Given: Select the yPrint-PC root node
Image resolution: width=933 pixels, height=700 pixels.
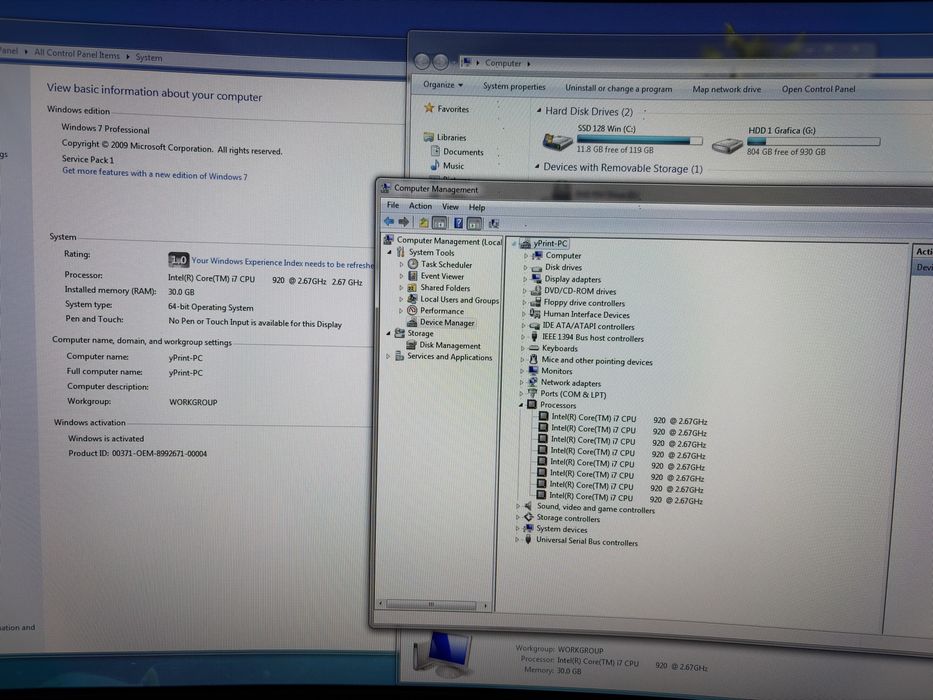Looking at the screenshot, I should click(550, 243).
